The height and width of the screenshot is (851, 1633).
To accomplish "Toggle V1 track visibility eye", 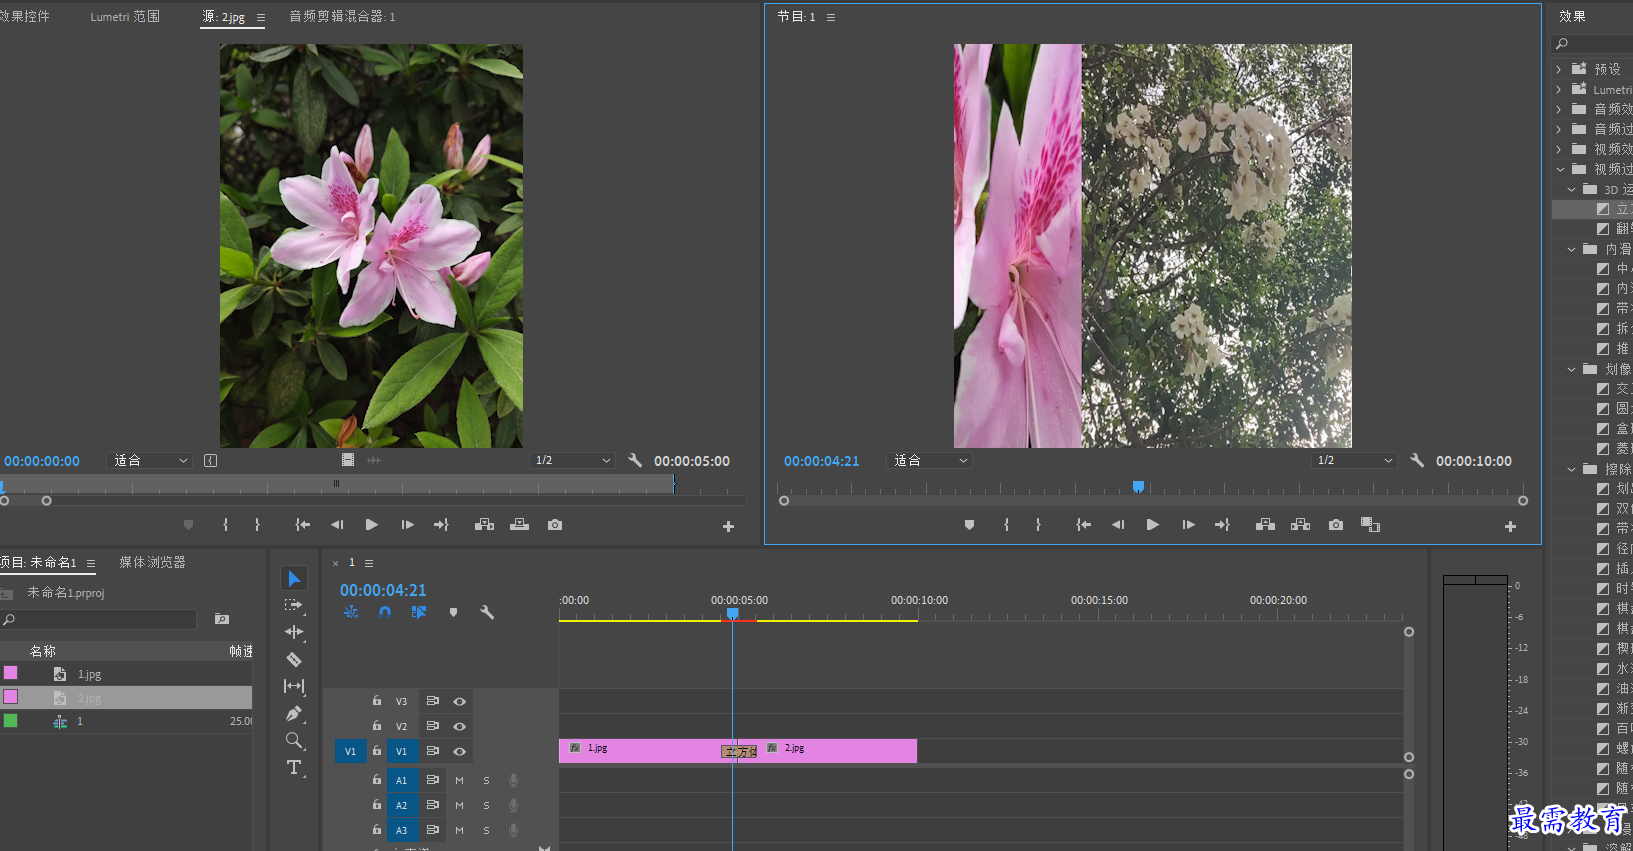I will (x=459, y=751).
